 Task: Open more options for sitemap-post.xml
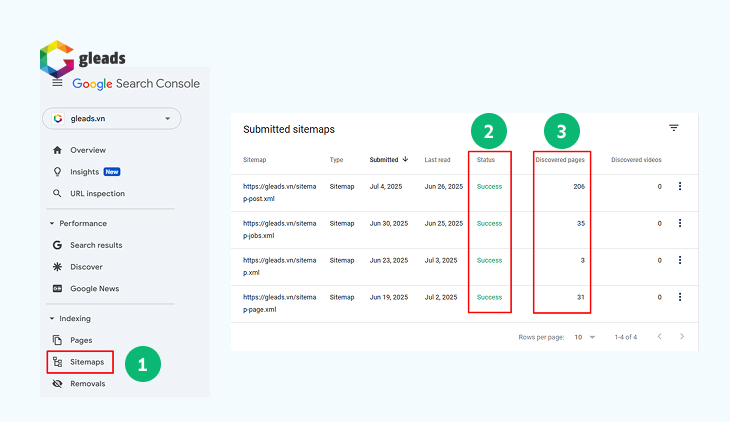tap(680, 186)
